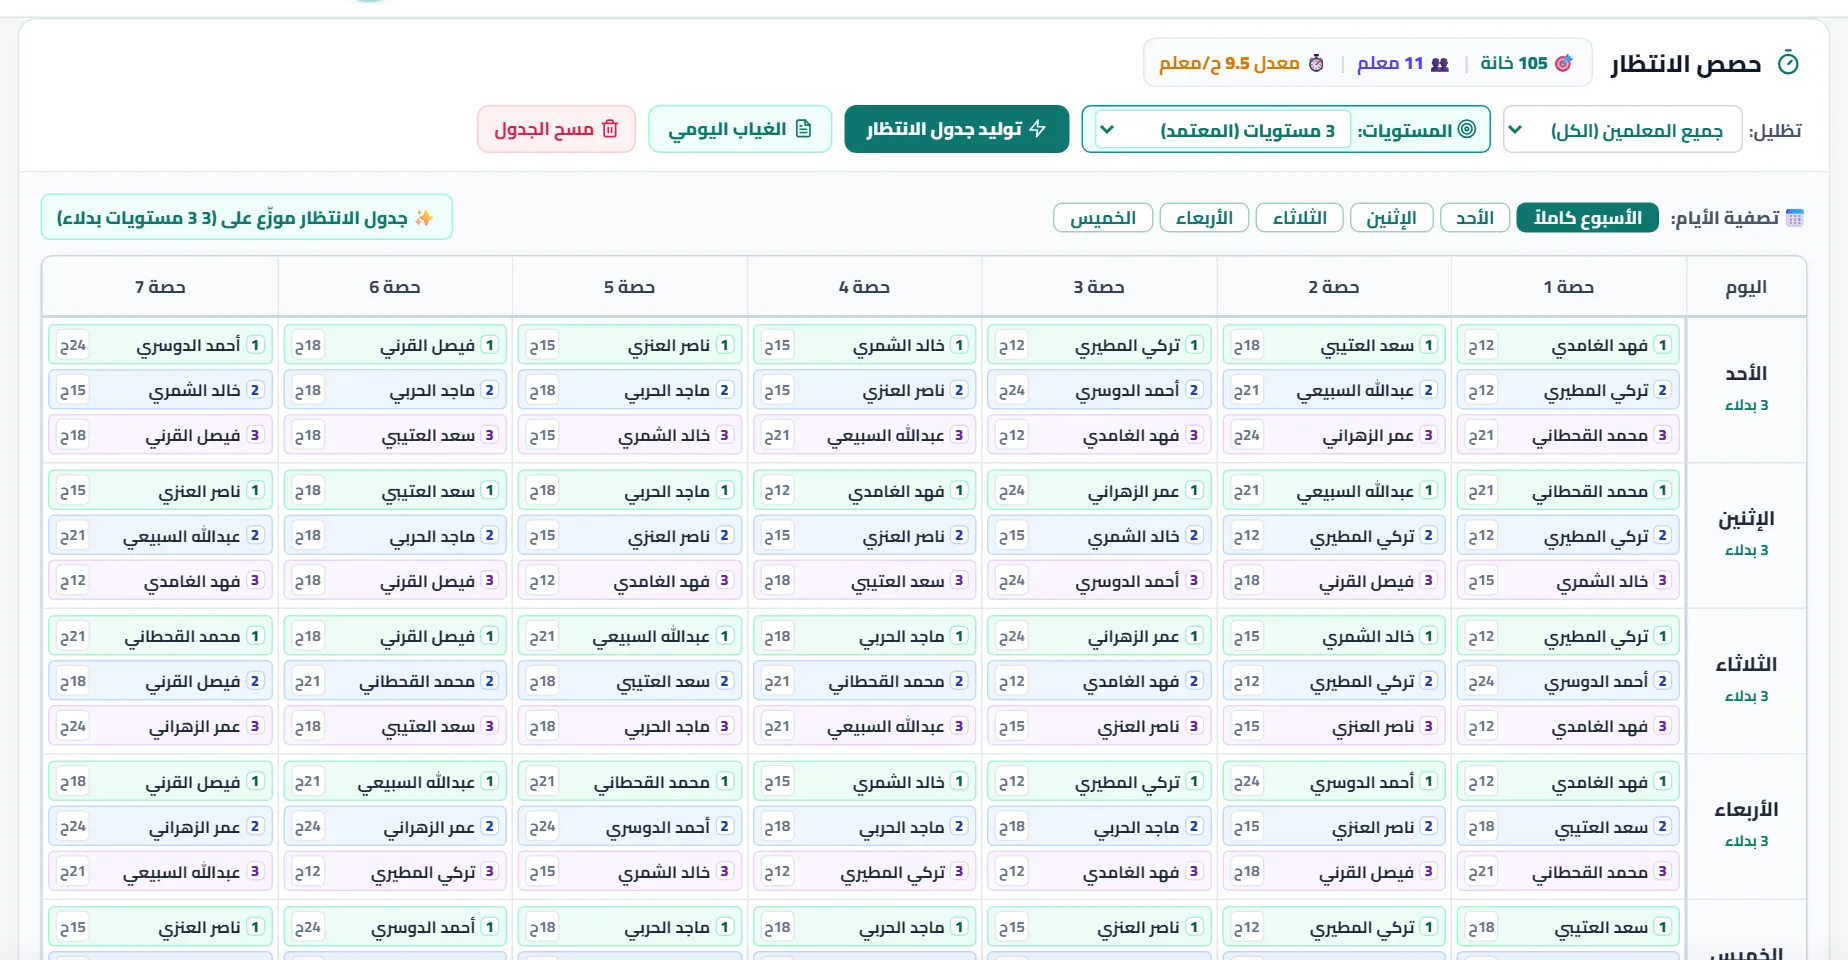Click the document icon in الغياب اليومي
The image size is (1848, 960).
803,129
